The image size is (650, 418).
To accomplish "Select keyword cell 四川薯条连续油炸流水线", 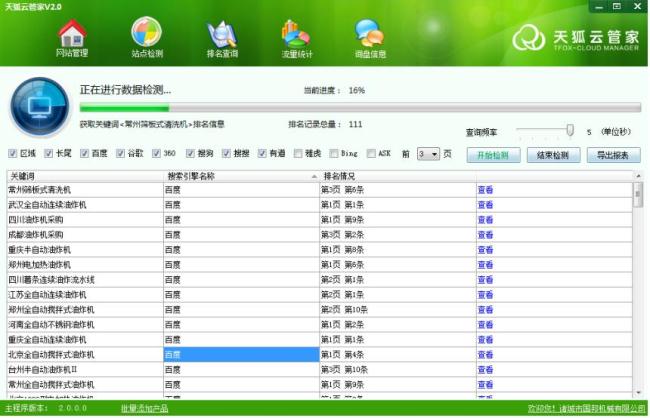I will (85, 280).
